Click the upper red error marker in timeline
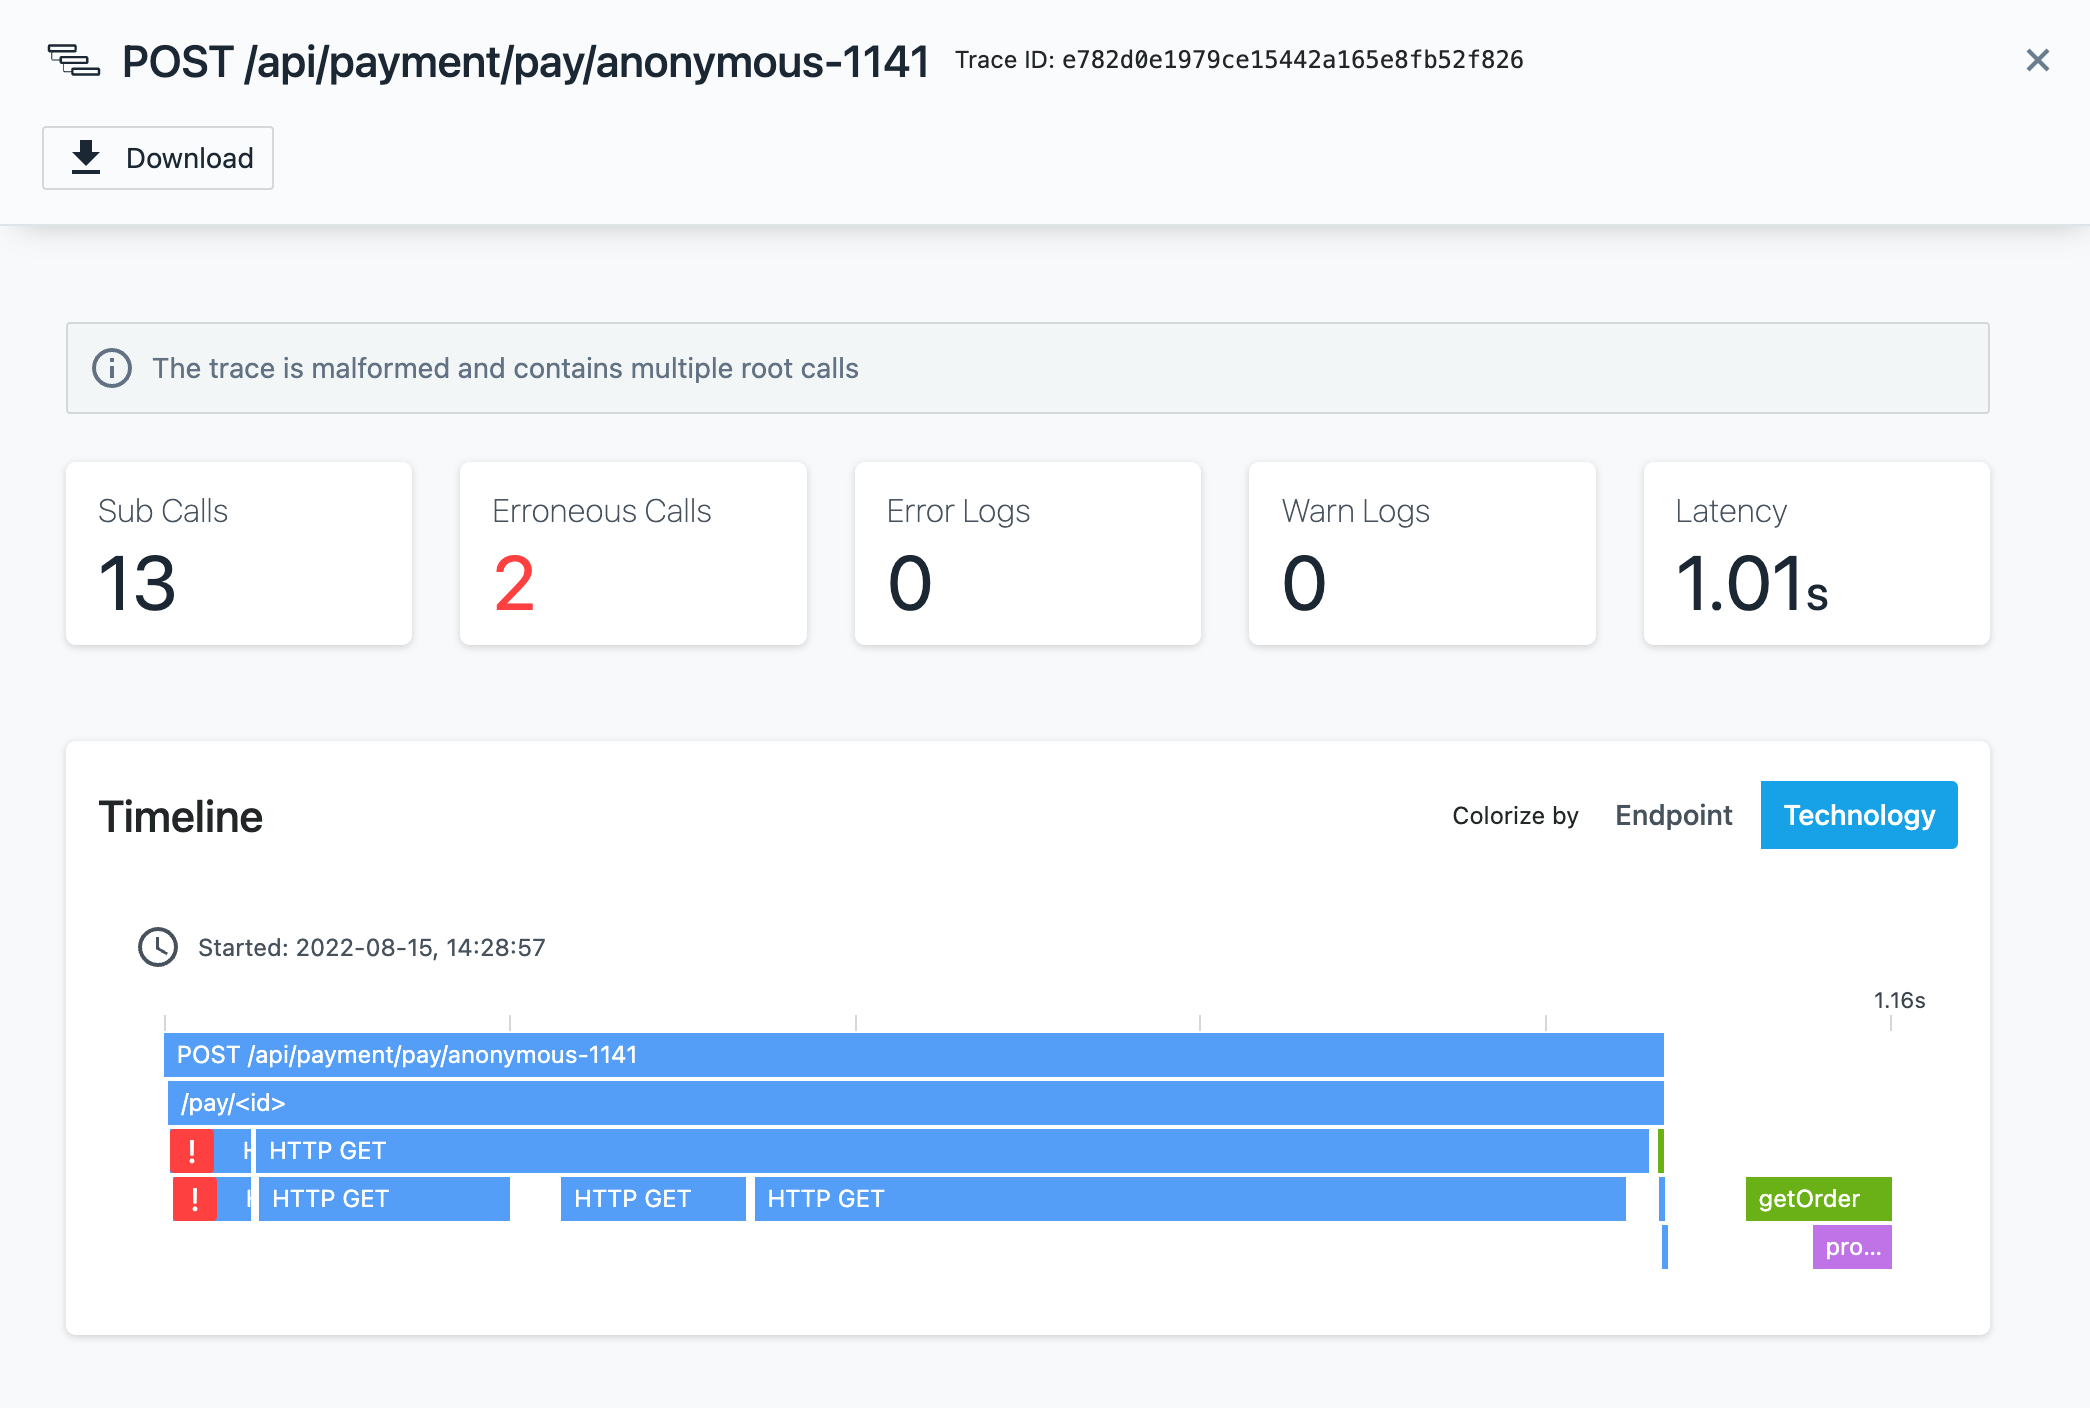2090x1408 pixels. pos(192,1151)
